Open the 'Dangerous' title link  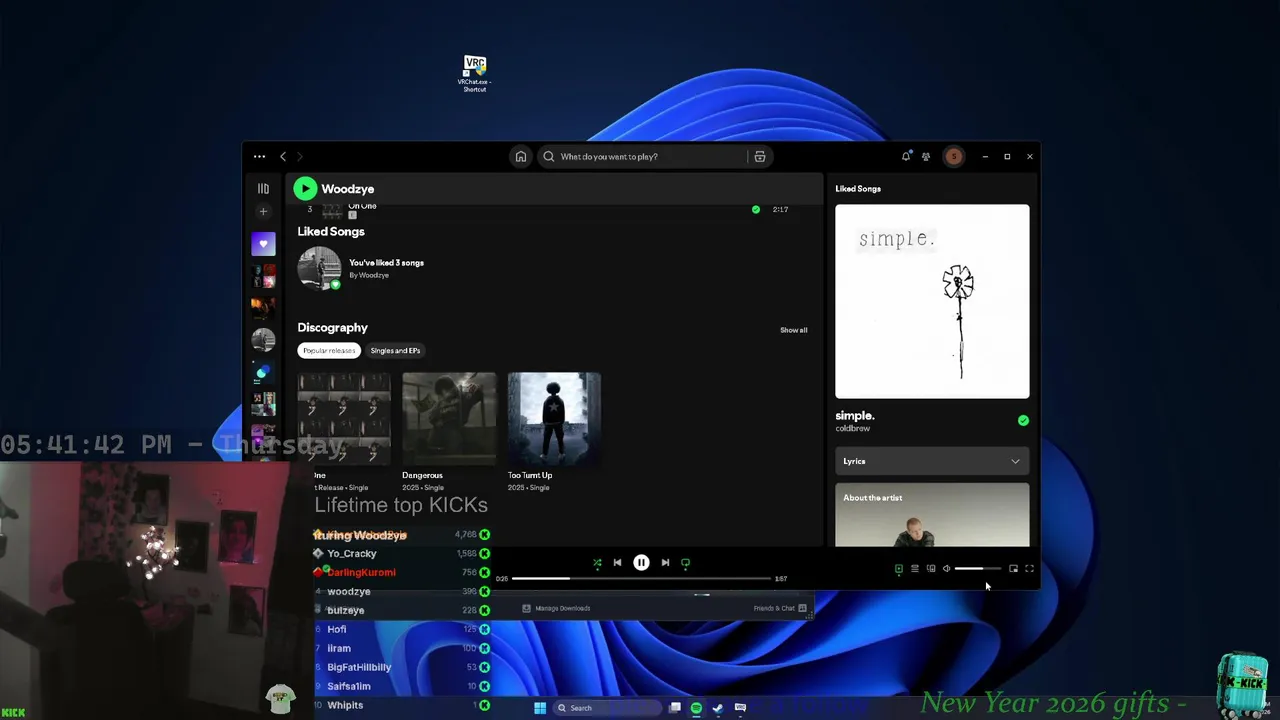click(422, 475)
